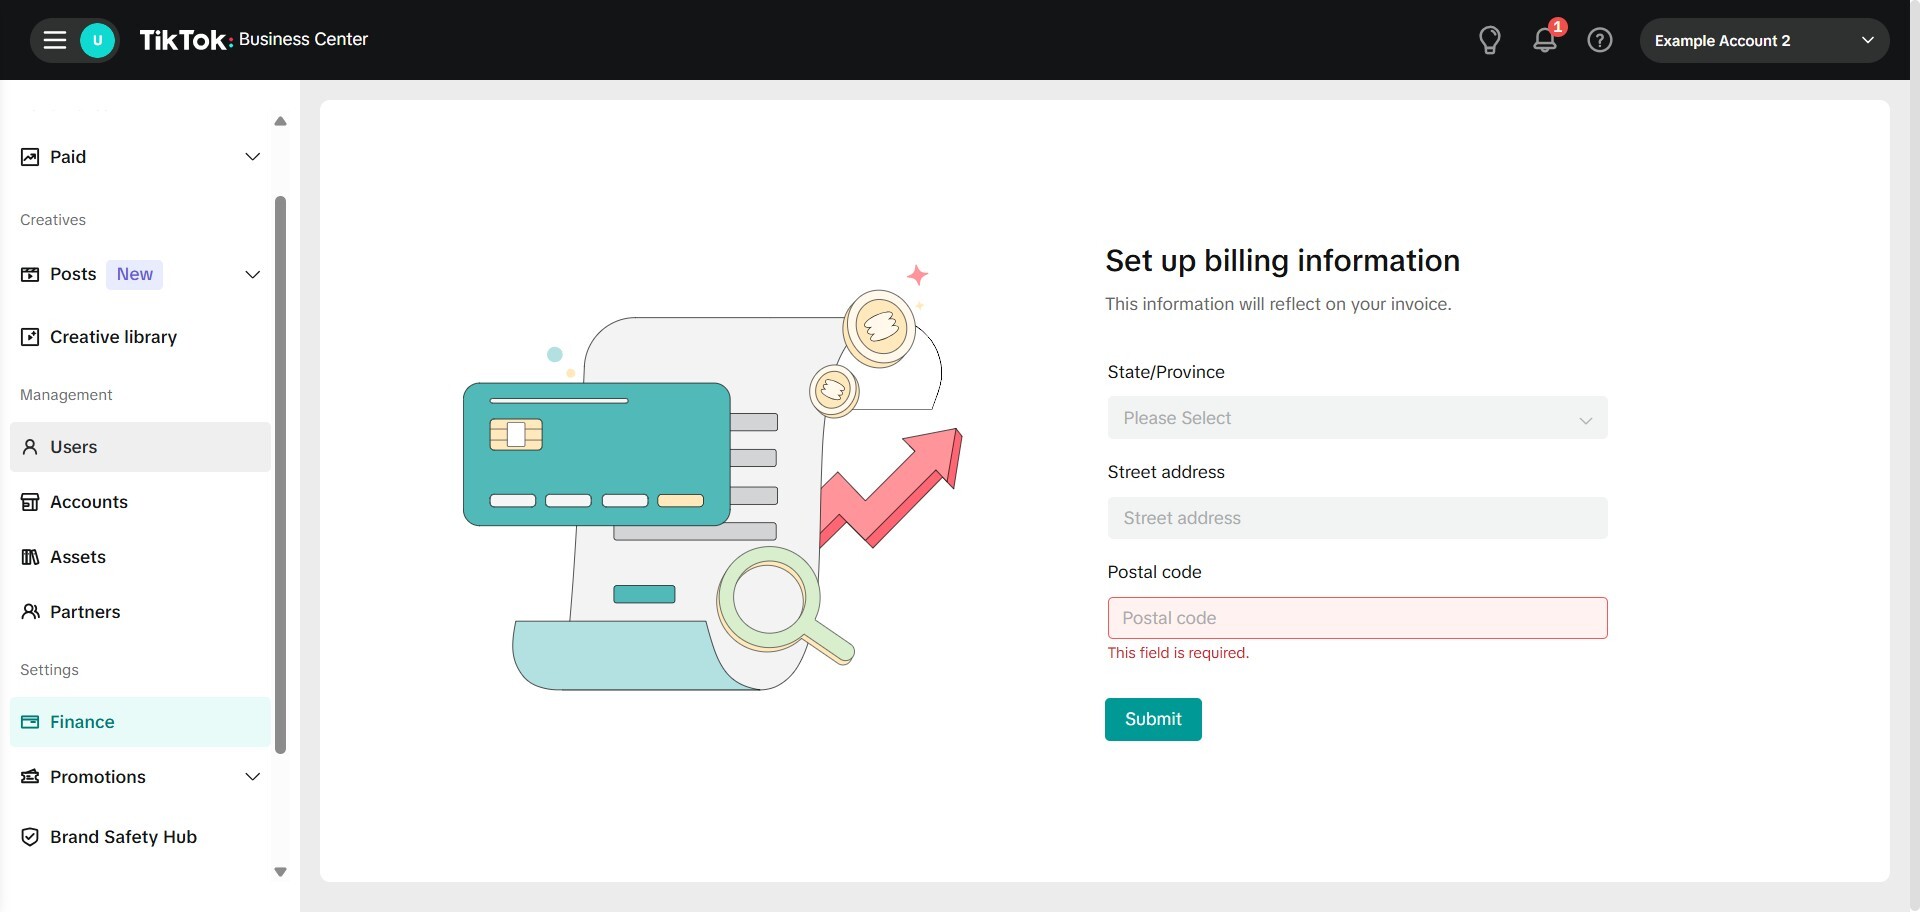This screenshot has height=912, width=1920.
Task: Expand the Paid menu chevron
Action: coord(253,157)
